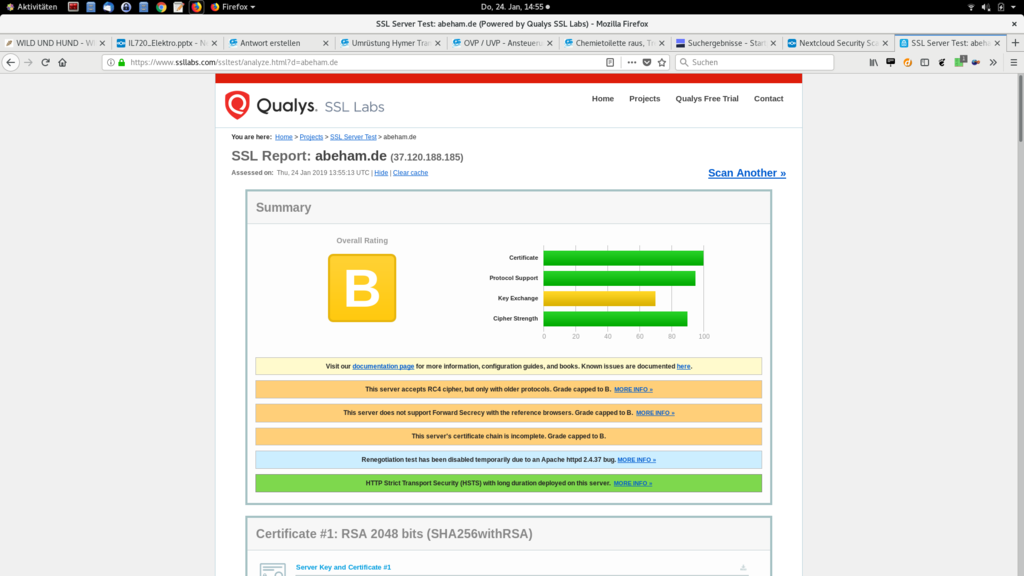Screen dimensions: 1024x576
Task: Close the Nextcloud Security Scan tab
Action: pos(885,43)
